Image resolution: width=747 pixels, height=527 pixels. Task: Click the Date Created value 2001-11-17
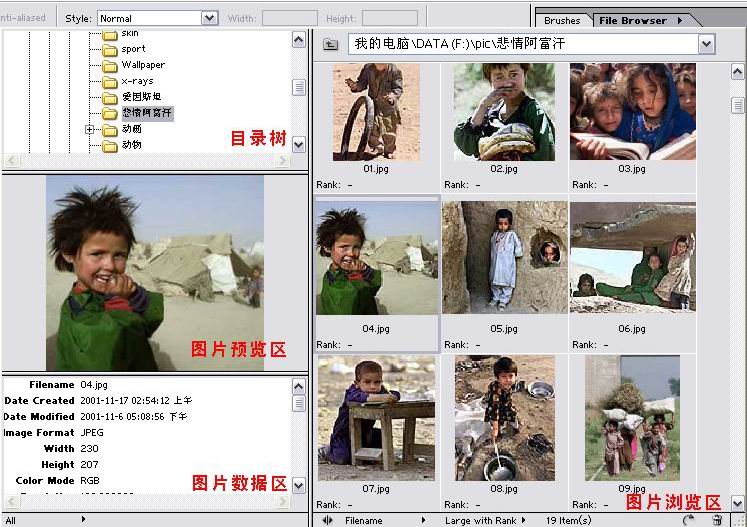pos(136,401)
